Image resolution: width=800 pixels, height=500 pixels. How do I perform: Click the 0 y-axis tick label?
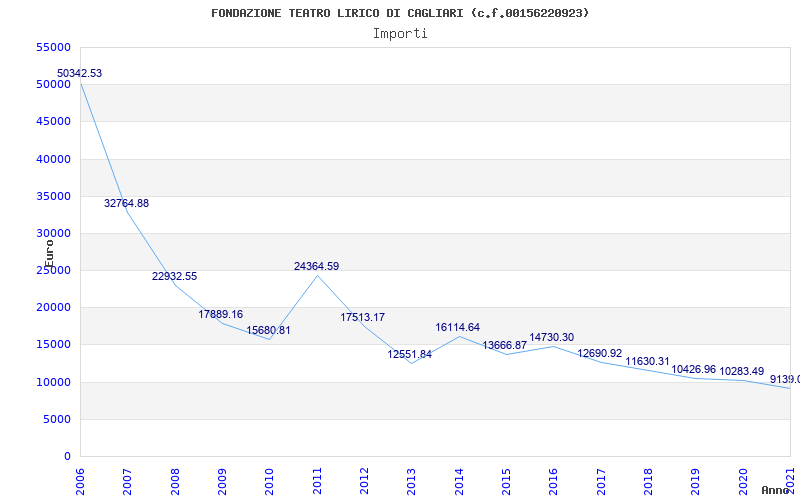pyautogui.click(x=67, y=457)
